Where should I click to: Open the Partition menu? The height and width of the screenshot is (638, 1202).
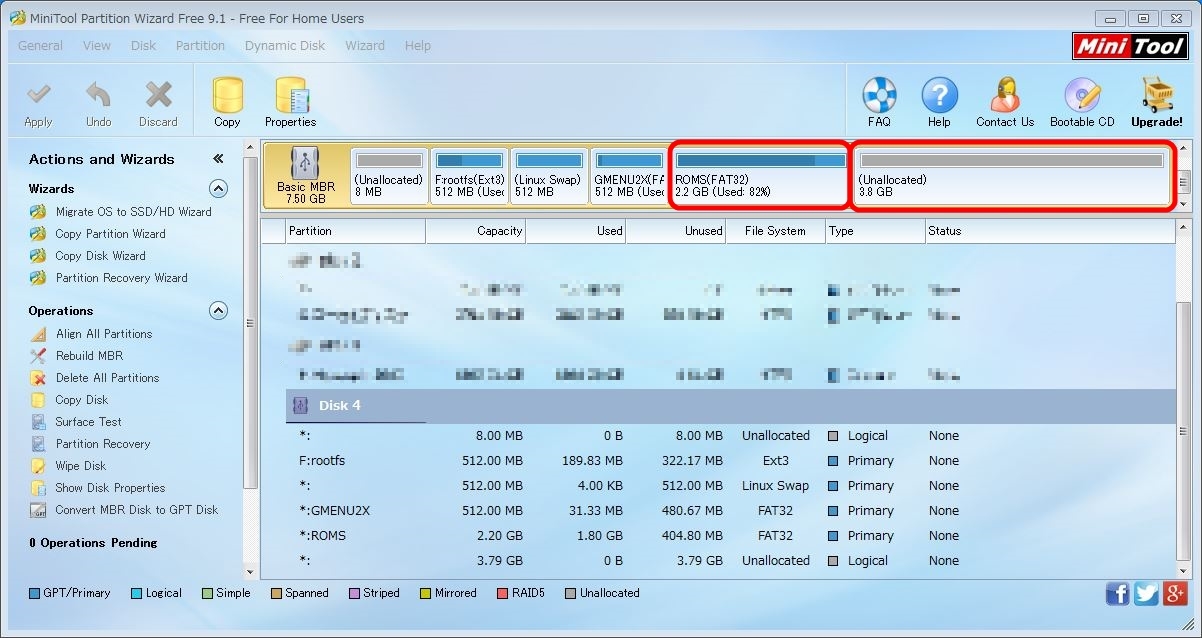pos(200,45)
